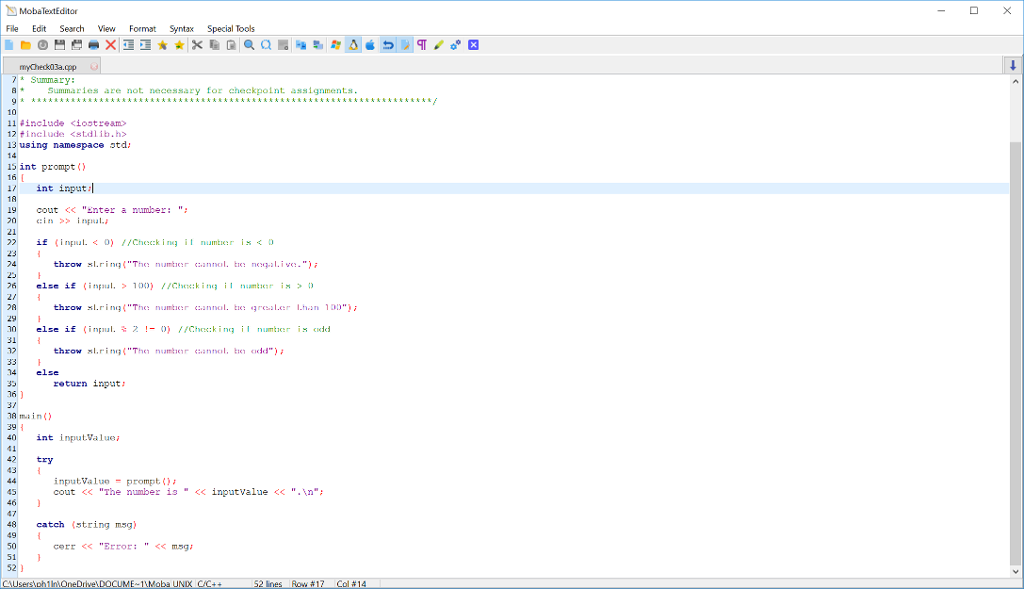Open editor settings with the gear icon
This screenshot has width=1024, height=589.
click(455, 44)
